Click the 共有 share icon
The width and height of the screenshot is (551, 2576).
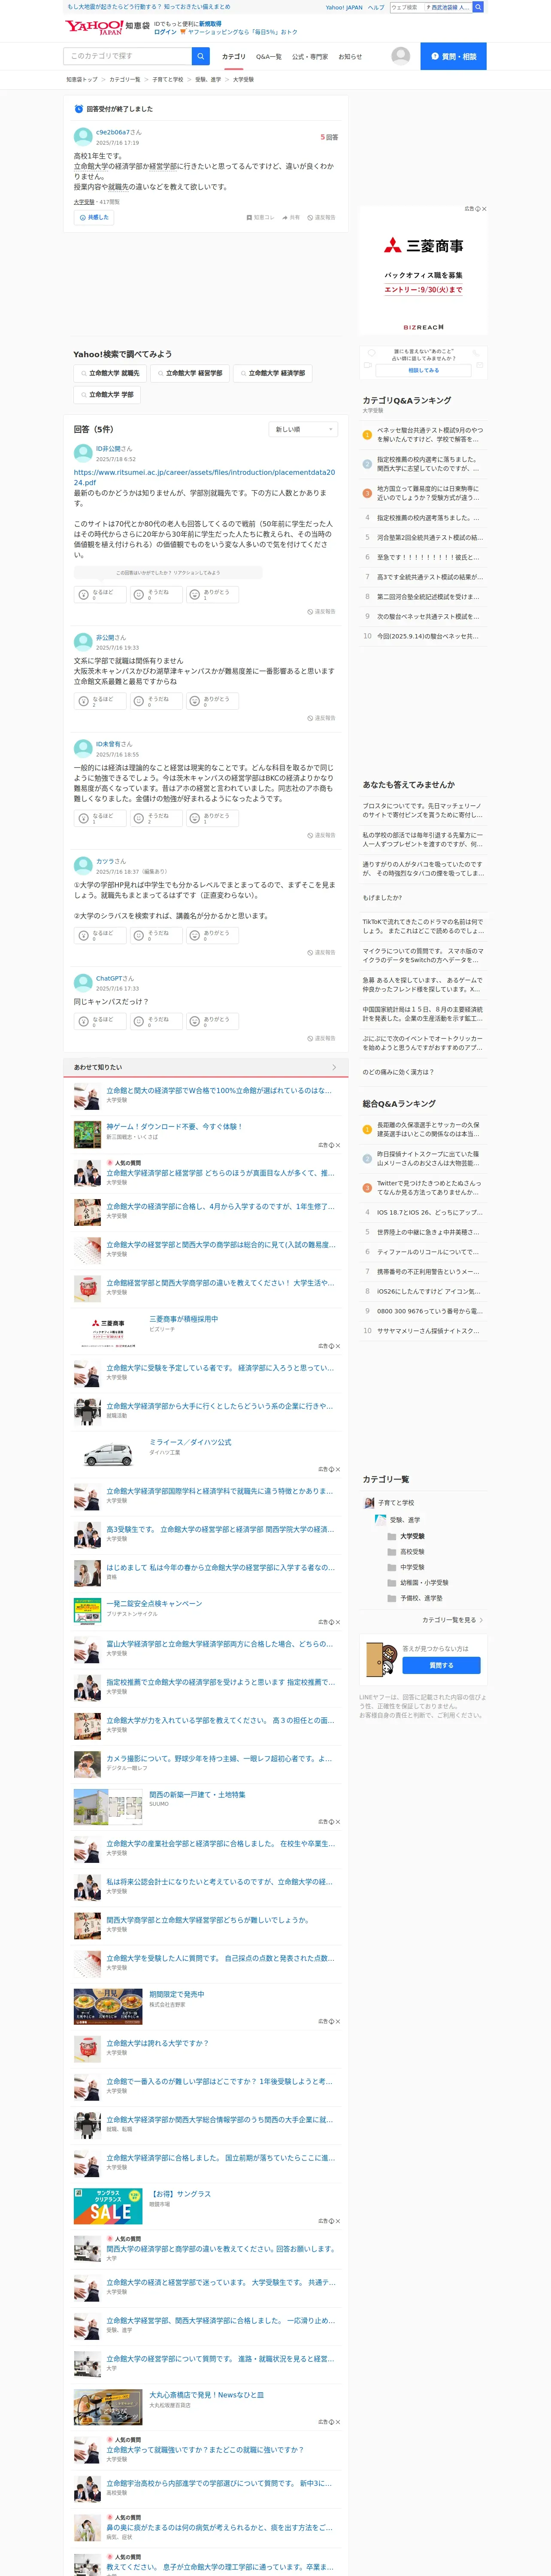tap(291, 217)
